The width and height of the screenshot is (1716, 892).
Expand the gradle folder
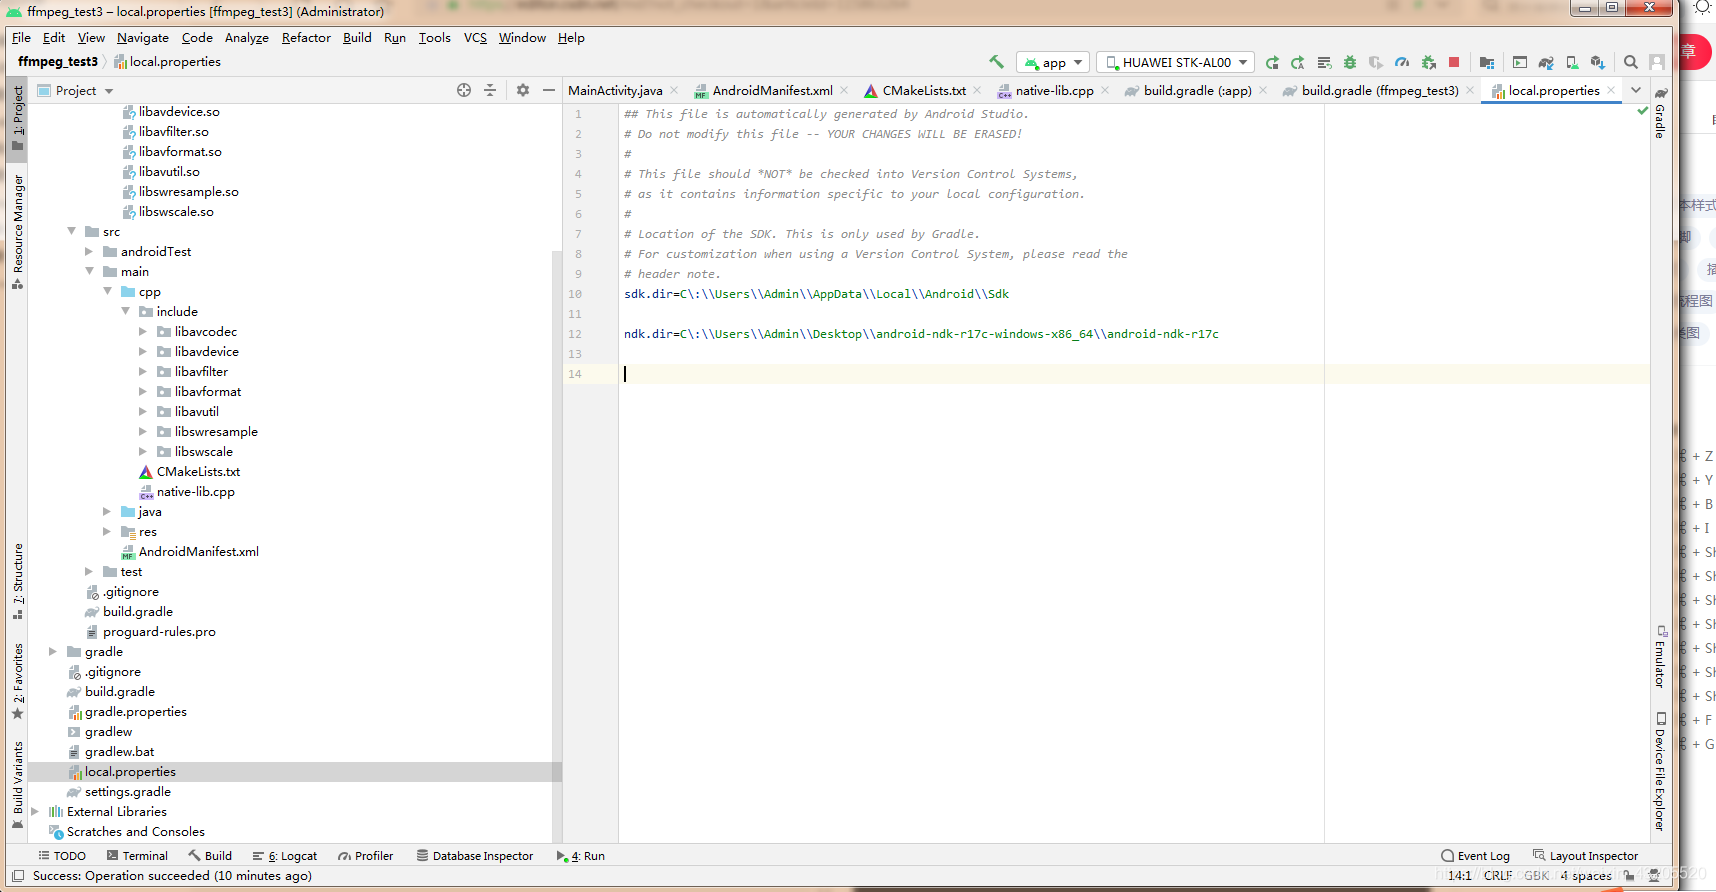(53, 651)
